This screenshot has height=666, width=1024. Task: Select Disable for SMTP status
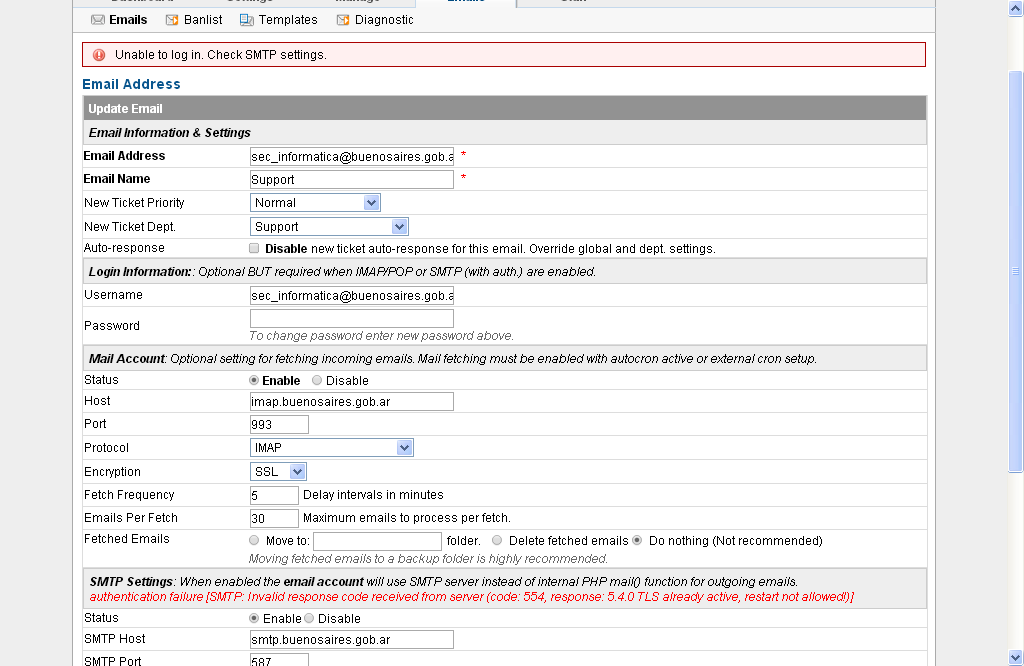click(309, 618)
